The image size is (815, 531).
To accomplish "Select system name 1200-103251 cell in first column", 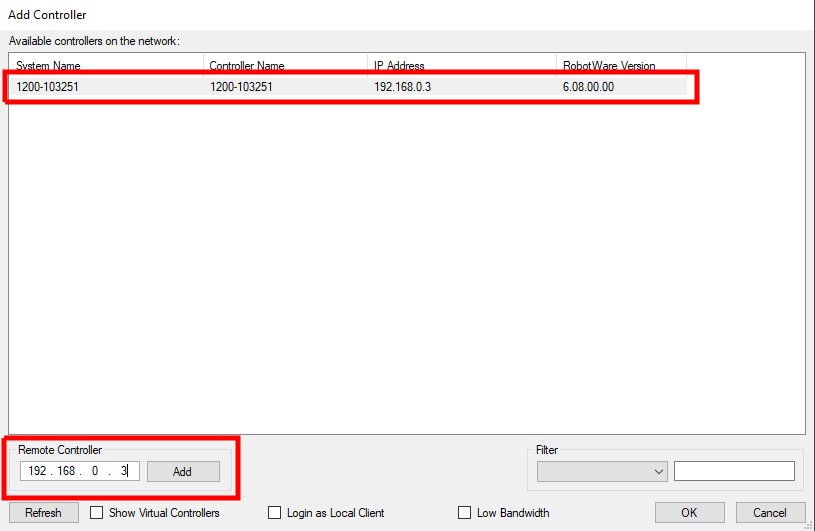I will pyautogui.click(x=47, y=87).
